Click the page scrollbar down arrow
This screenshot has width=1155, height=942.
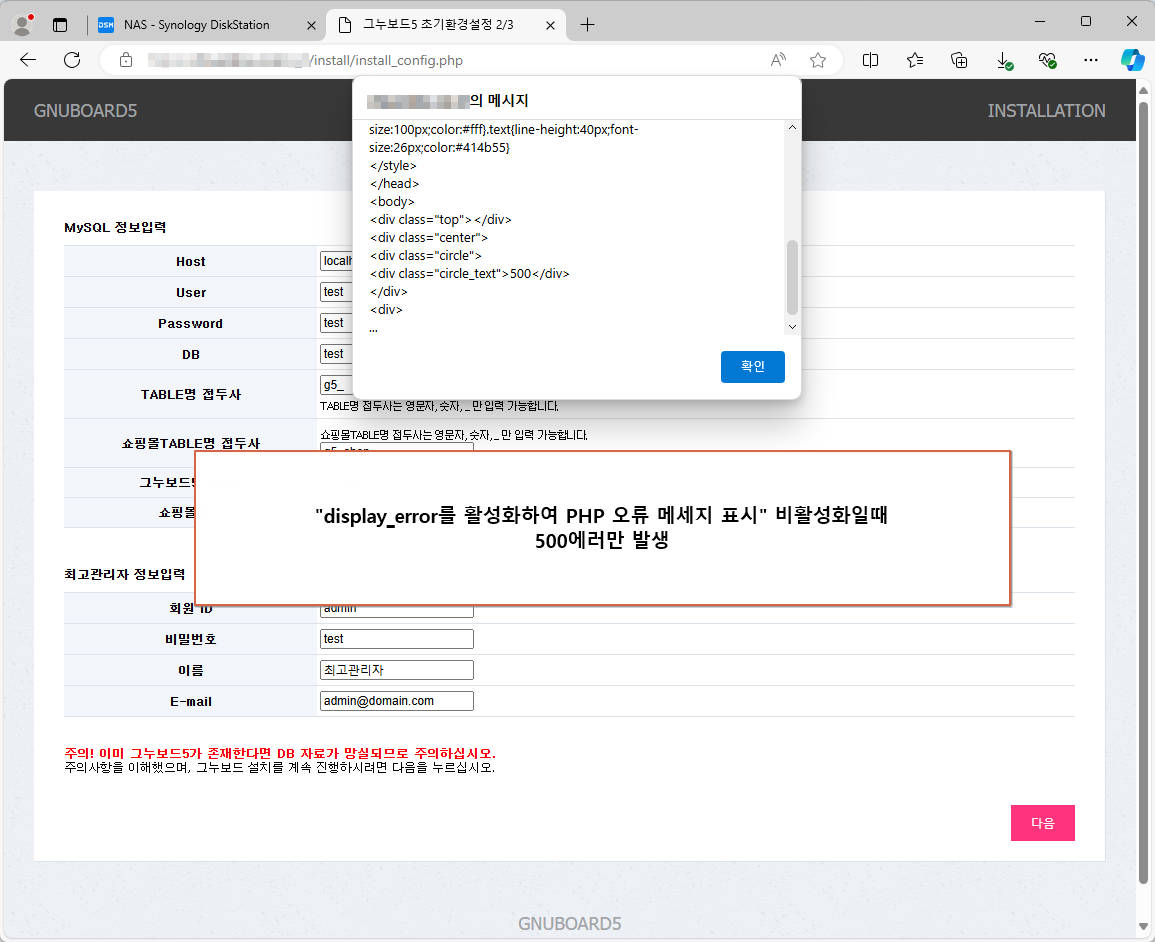click(x=1143, y=927)
